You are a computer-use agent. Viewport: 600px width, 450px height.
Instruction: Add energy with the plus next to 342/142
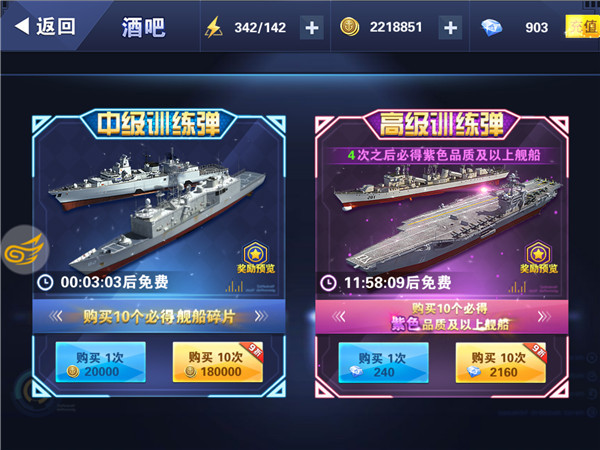click(311, 28)
